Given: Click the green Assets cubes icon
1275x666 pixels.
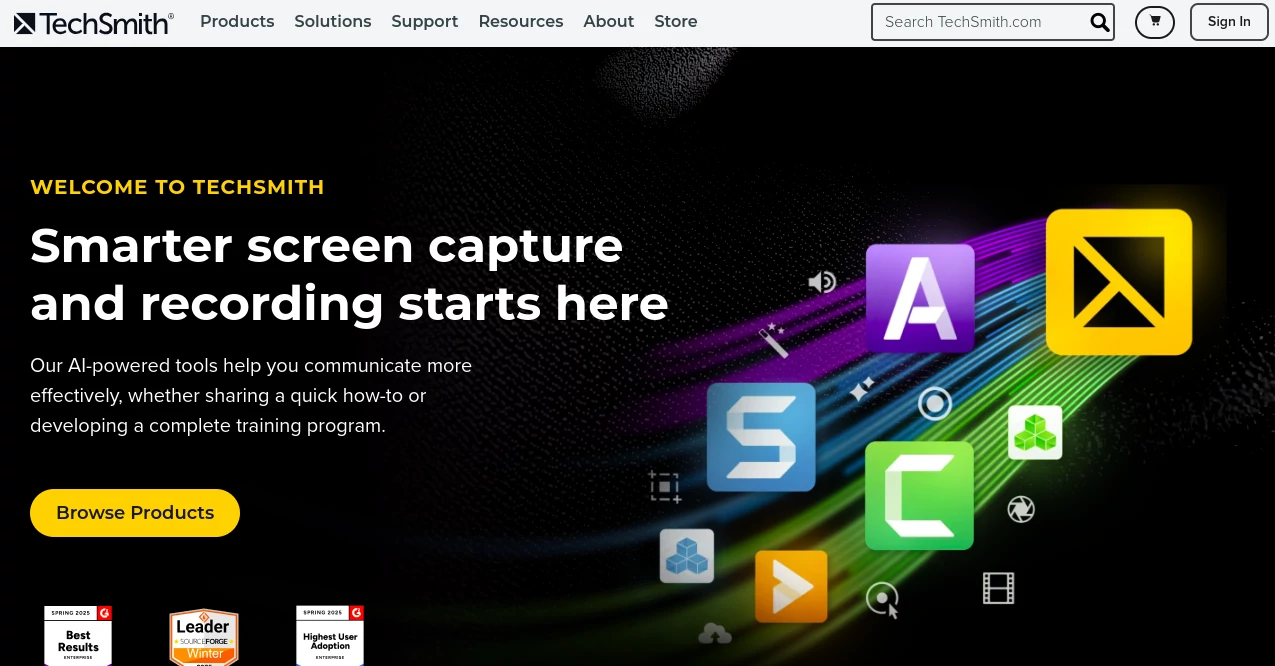Looking at the screenshot, I should point(1034,432).
